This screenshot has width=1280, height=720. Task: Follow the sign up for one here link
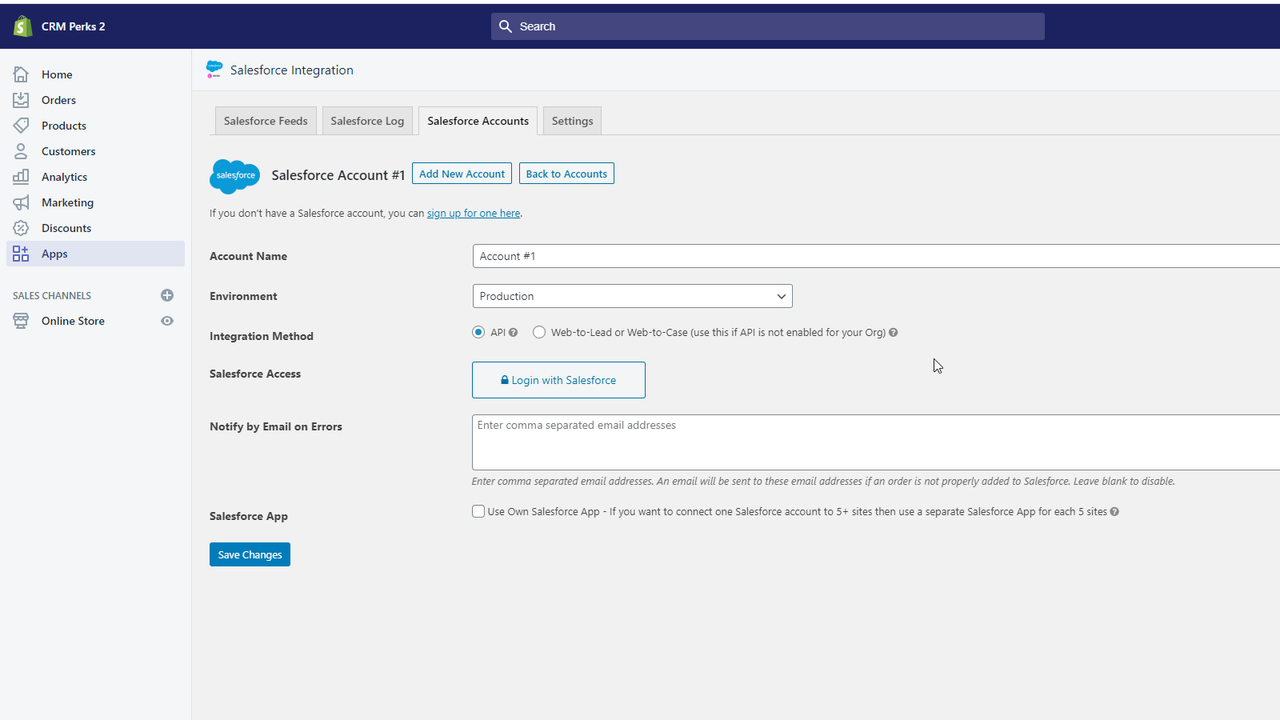click(473, 212)
